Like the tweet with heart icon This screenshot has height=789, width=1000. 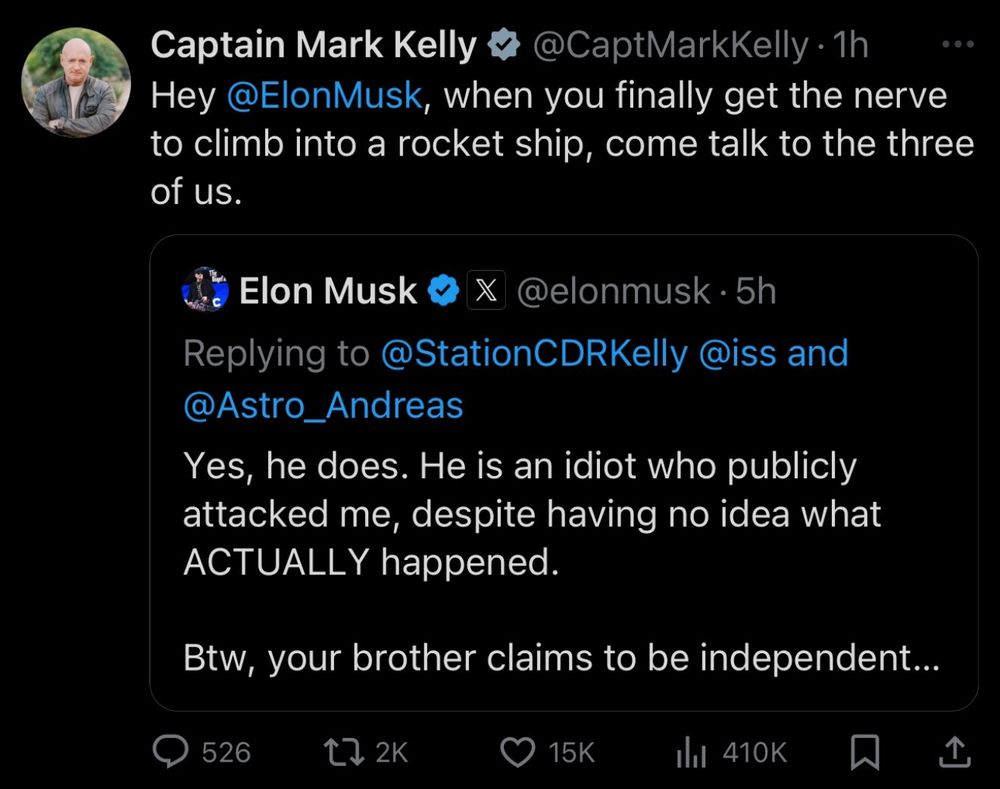click(516, 751)
